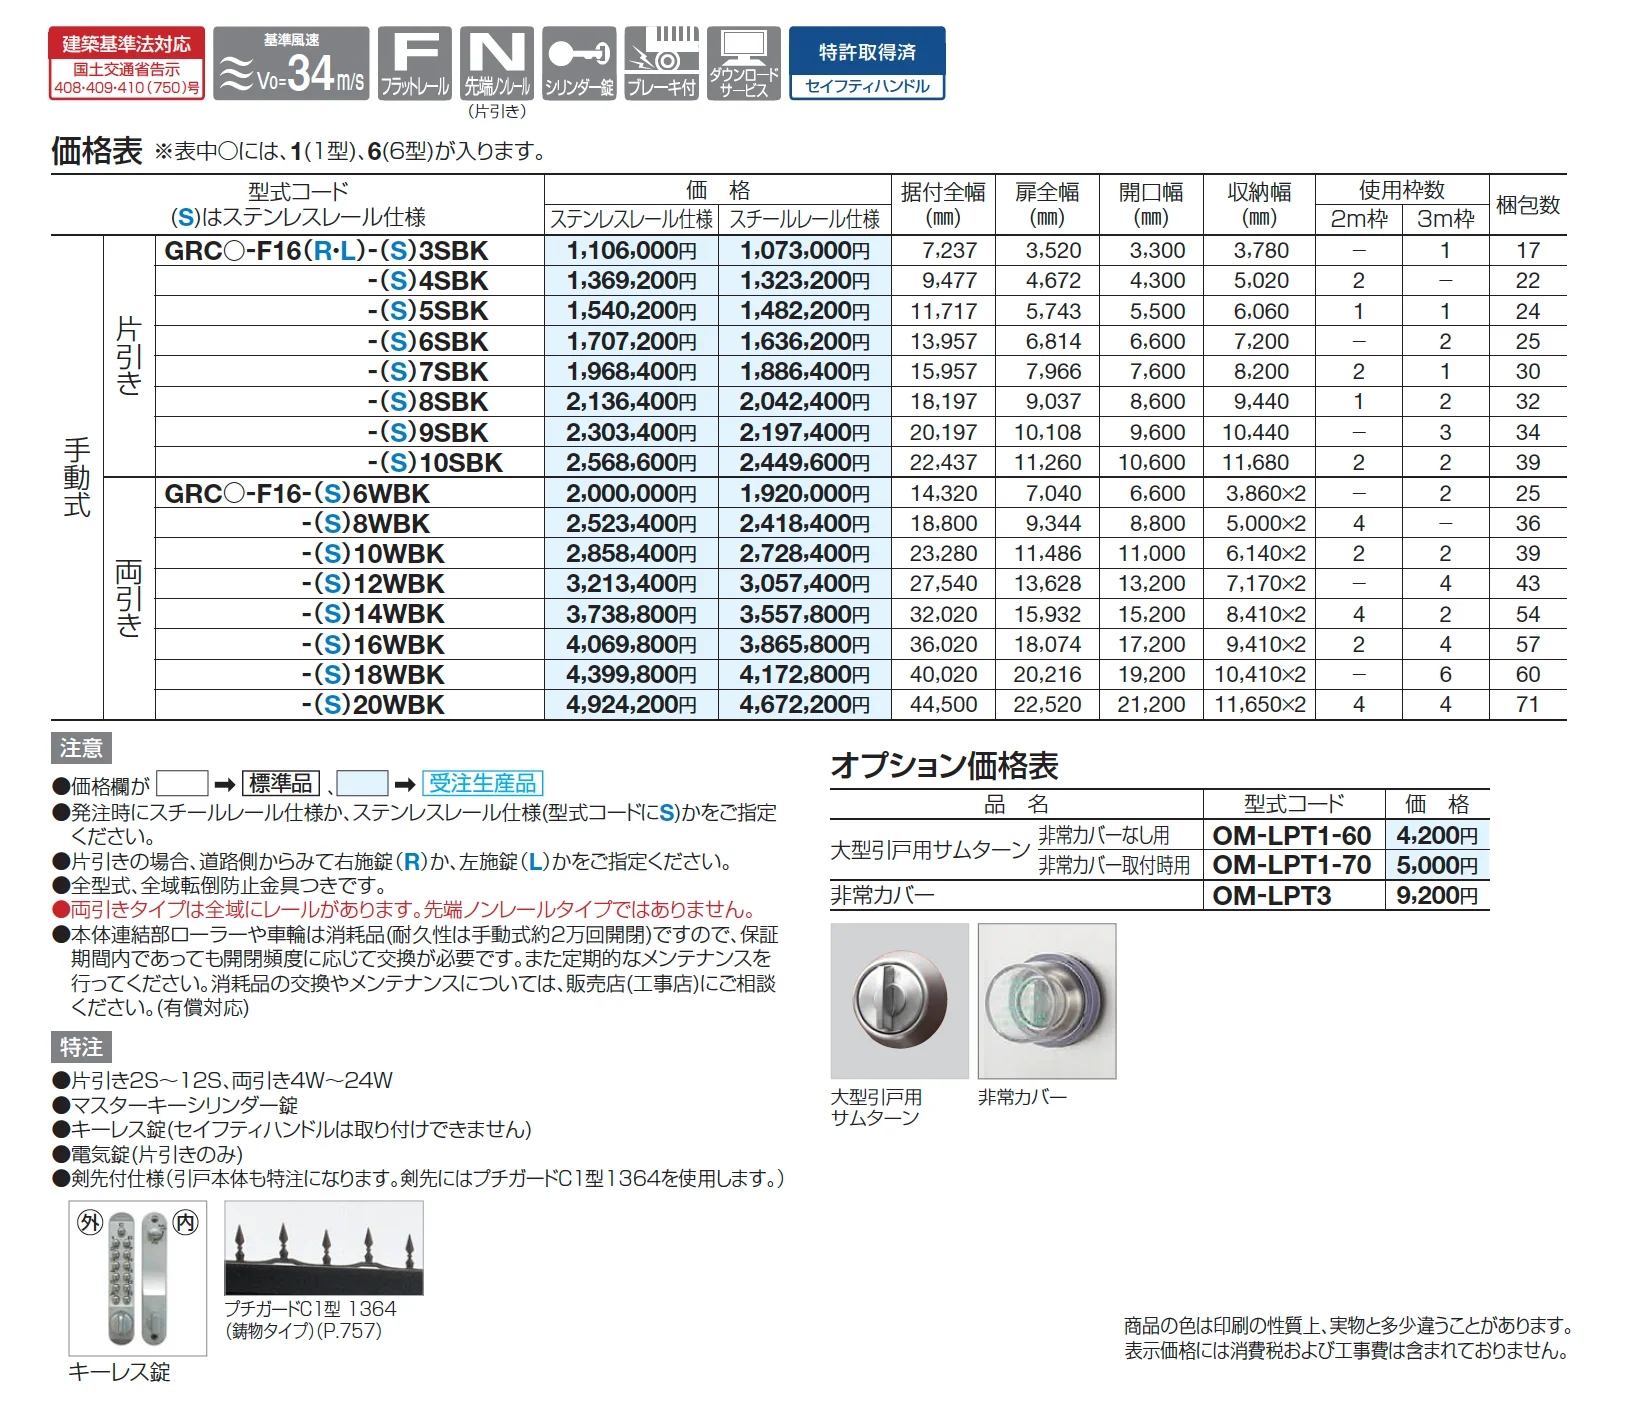Click option price 9,200円
The width and height of the screenshot is (1626, 1409).
[1437, 896]
